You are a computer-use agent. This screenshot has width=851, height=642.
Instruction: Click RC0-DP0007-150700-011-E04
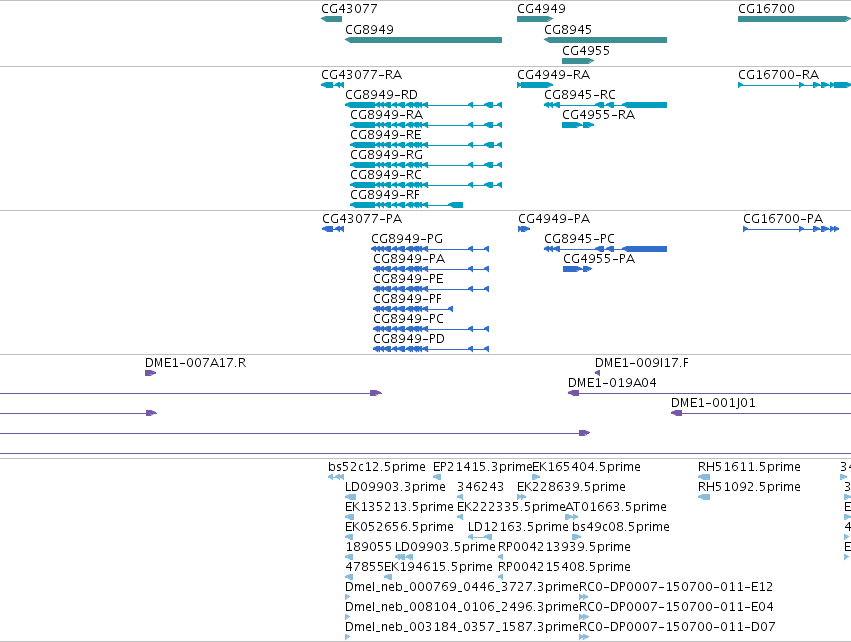tap(584, 617)
